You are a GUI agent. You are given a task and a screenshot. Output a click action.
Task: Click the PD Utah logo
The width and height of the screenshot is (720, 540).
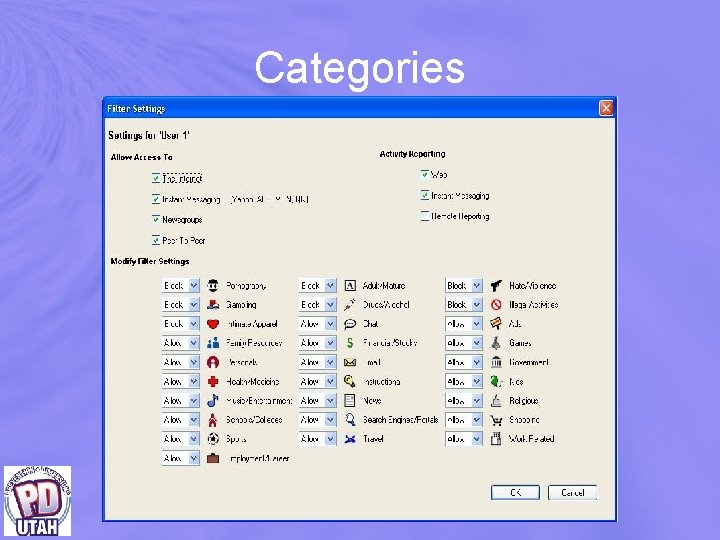(38, 501)
